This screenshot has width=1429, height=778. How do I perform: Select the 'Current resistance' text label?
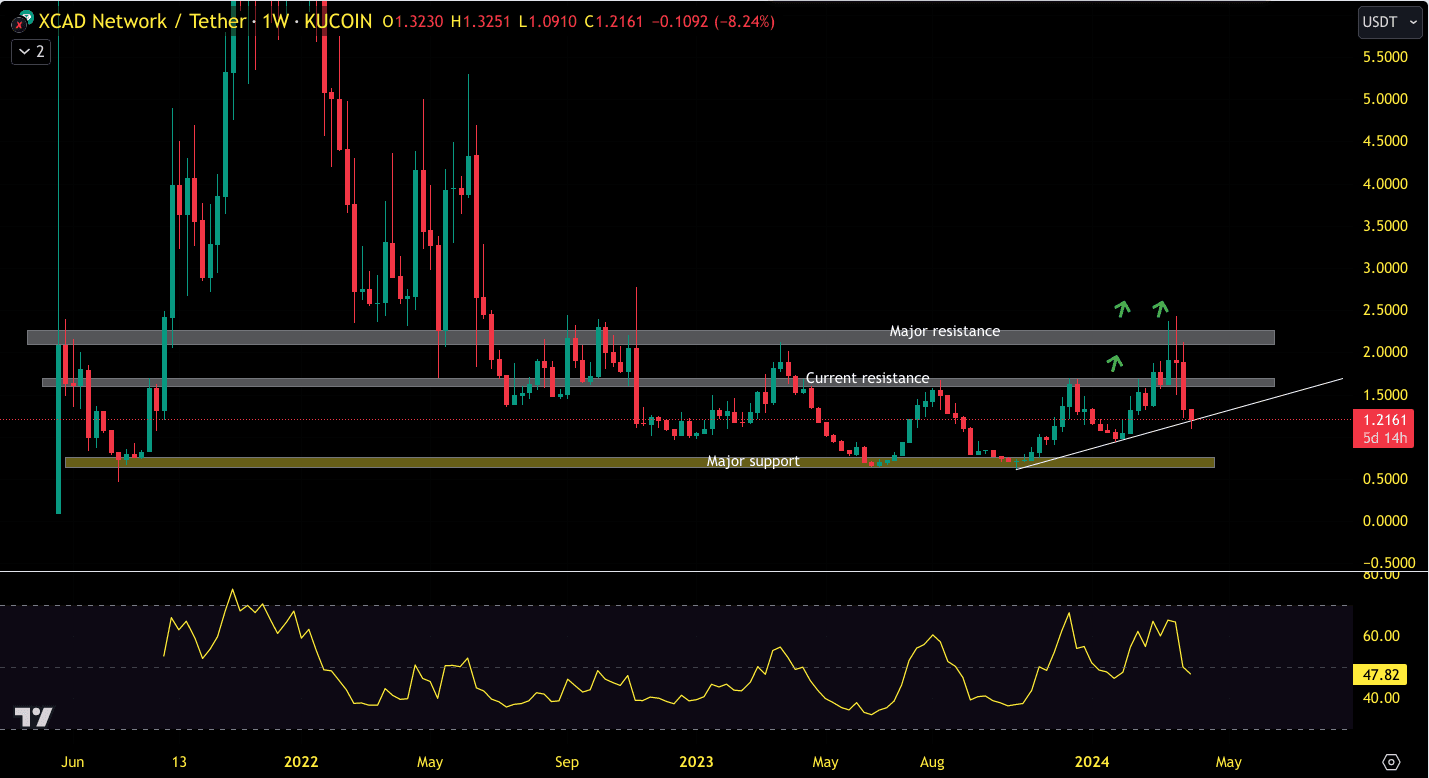(x=867, y=379)
